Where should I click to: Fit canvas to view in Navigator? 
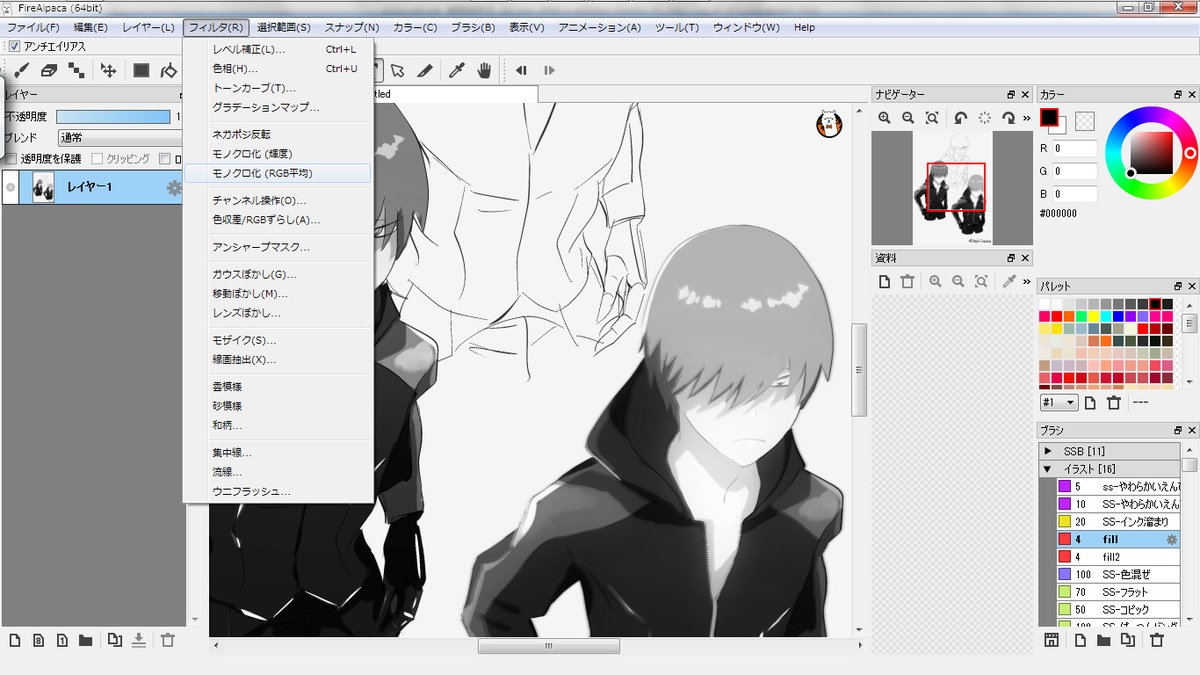(932, 117)
